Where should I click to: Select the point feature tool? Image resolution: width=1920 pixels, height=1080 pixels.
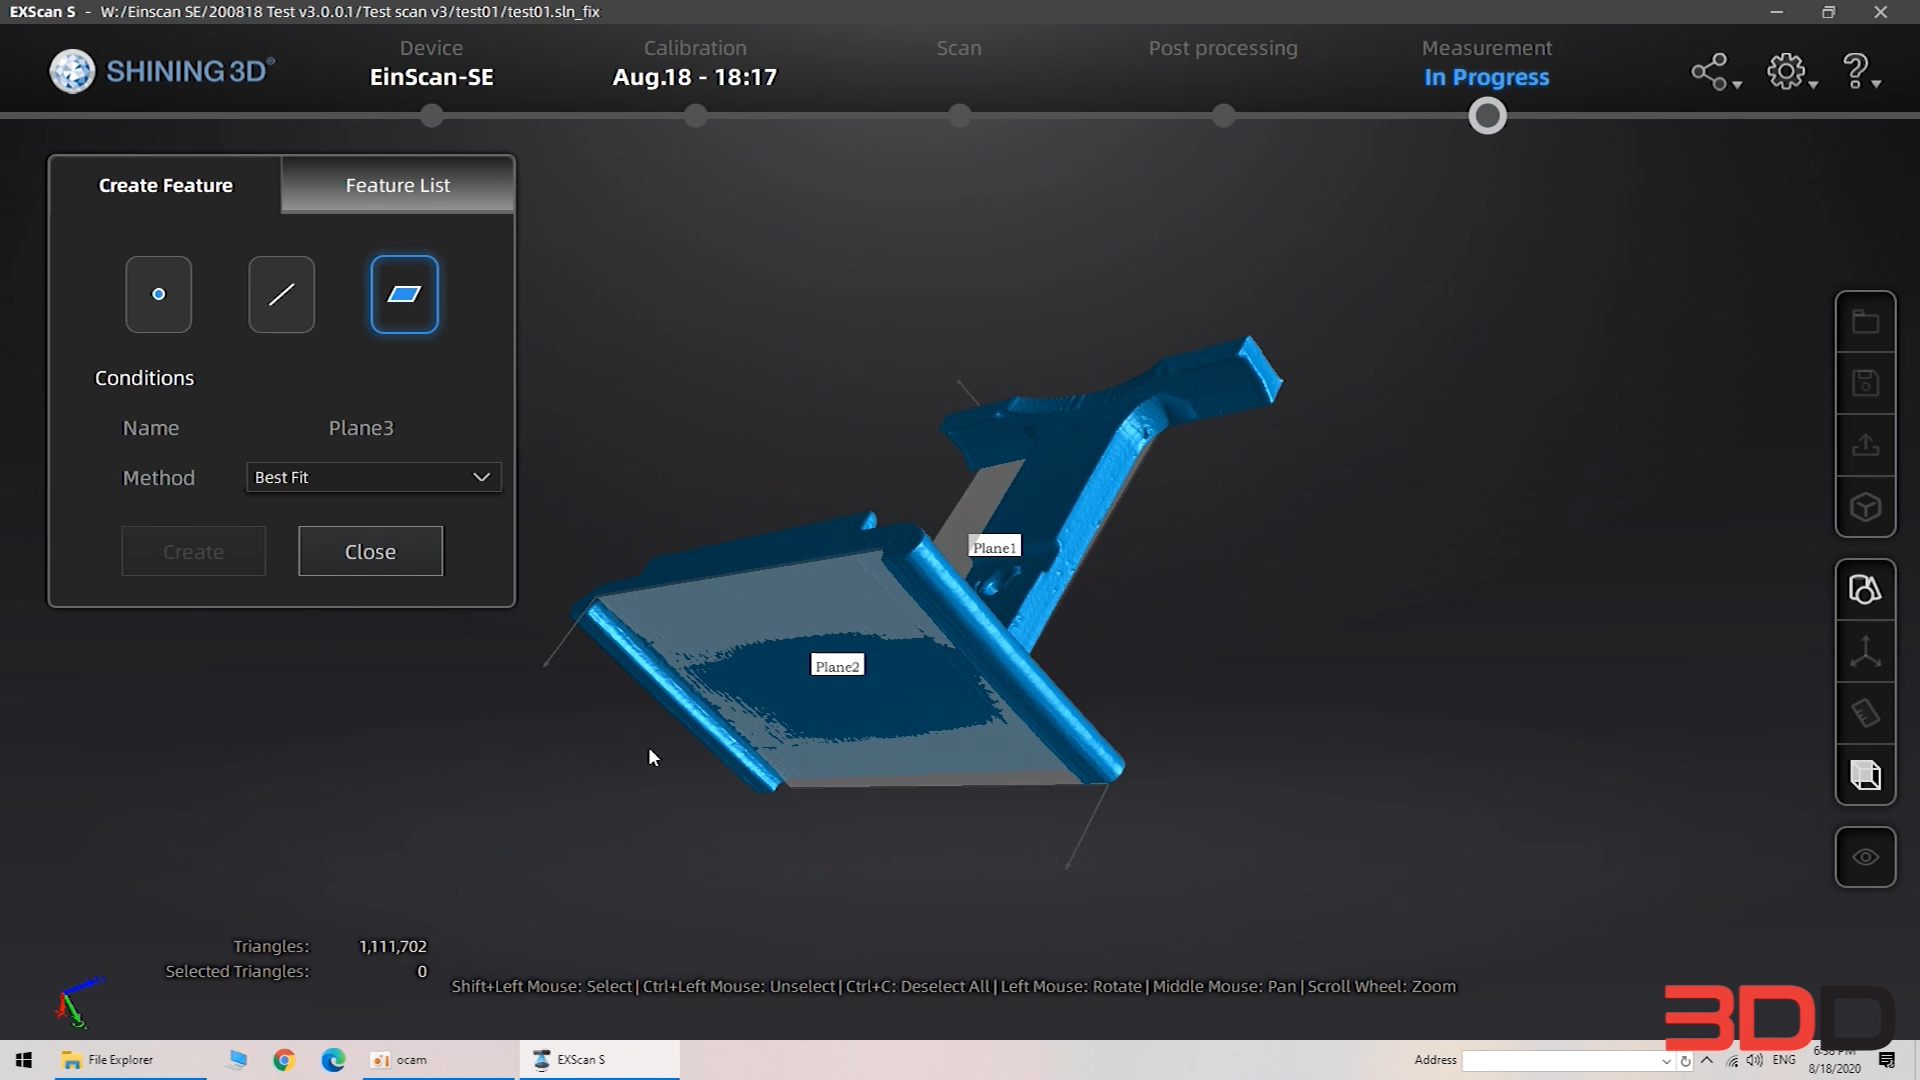[158, 294]
